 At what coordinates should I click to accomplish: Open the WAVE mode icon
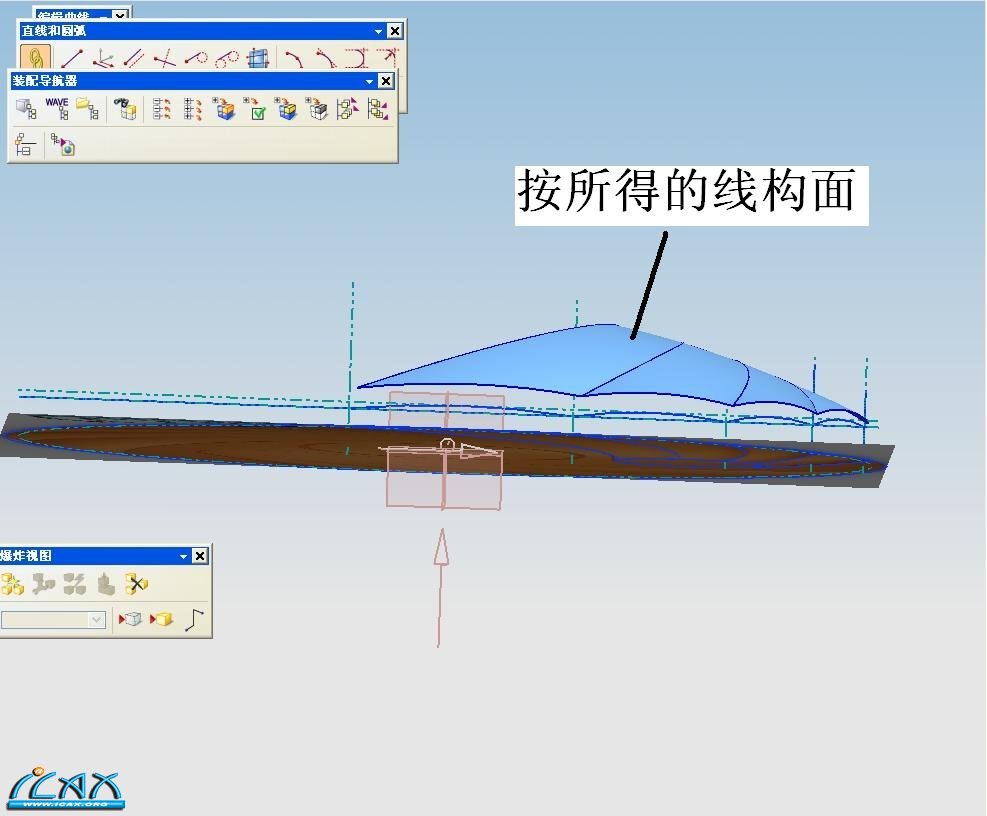click(x=57, y=109)
